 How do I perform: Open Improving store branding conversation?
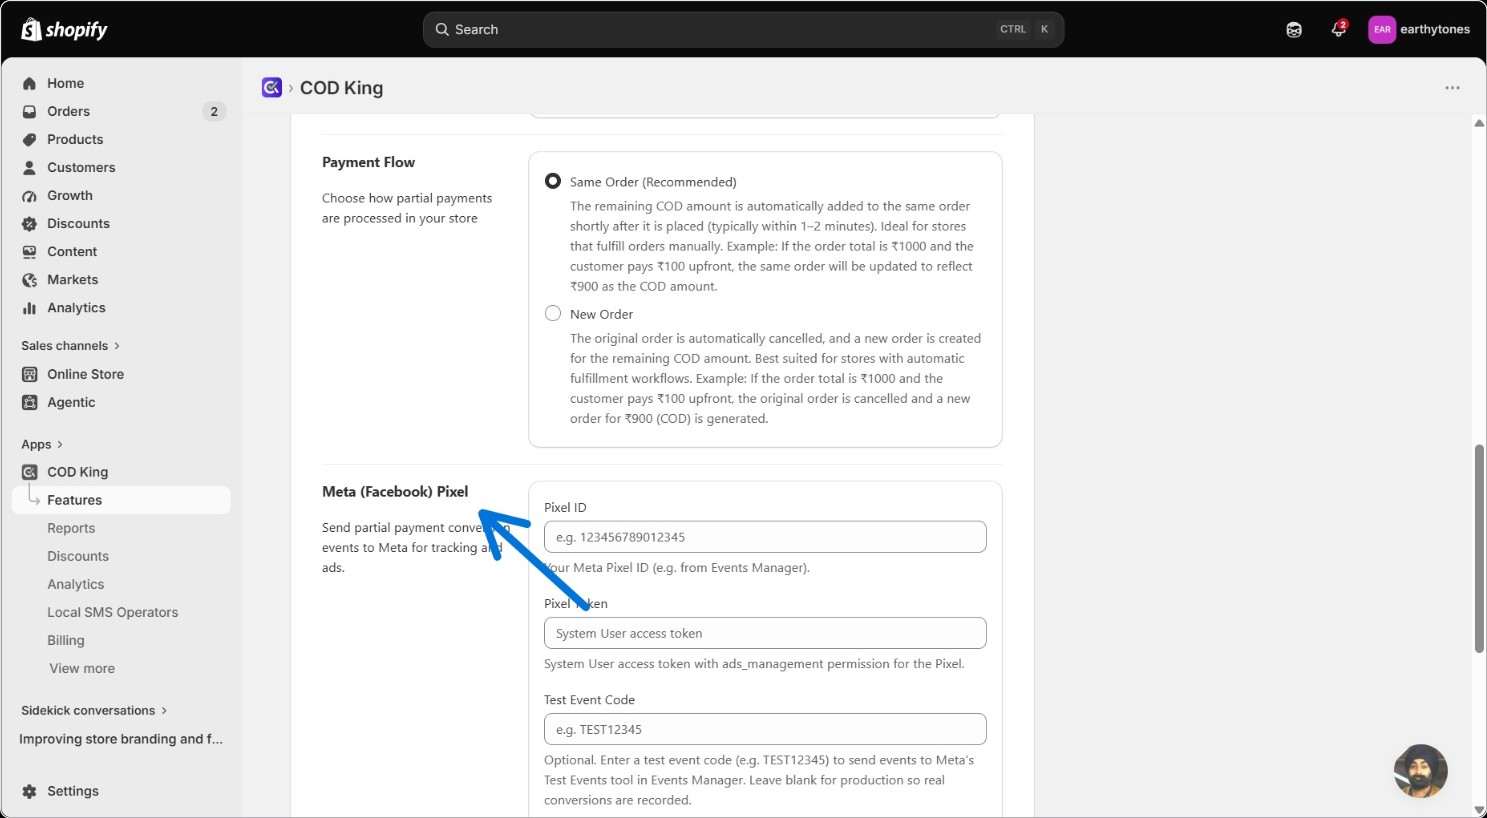(x=121, y=739)
